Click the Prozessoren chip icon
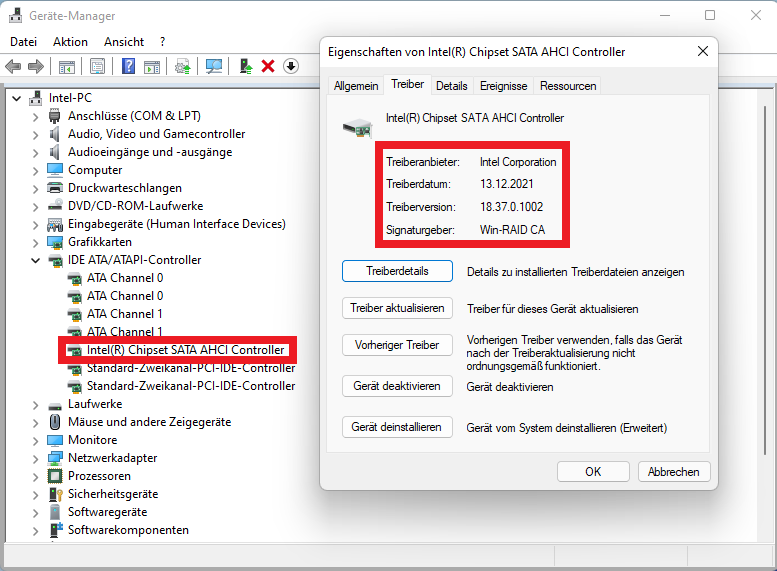The height and width of the screenshot is (571, 777). pos(55,476)
